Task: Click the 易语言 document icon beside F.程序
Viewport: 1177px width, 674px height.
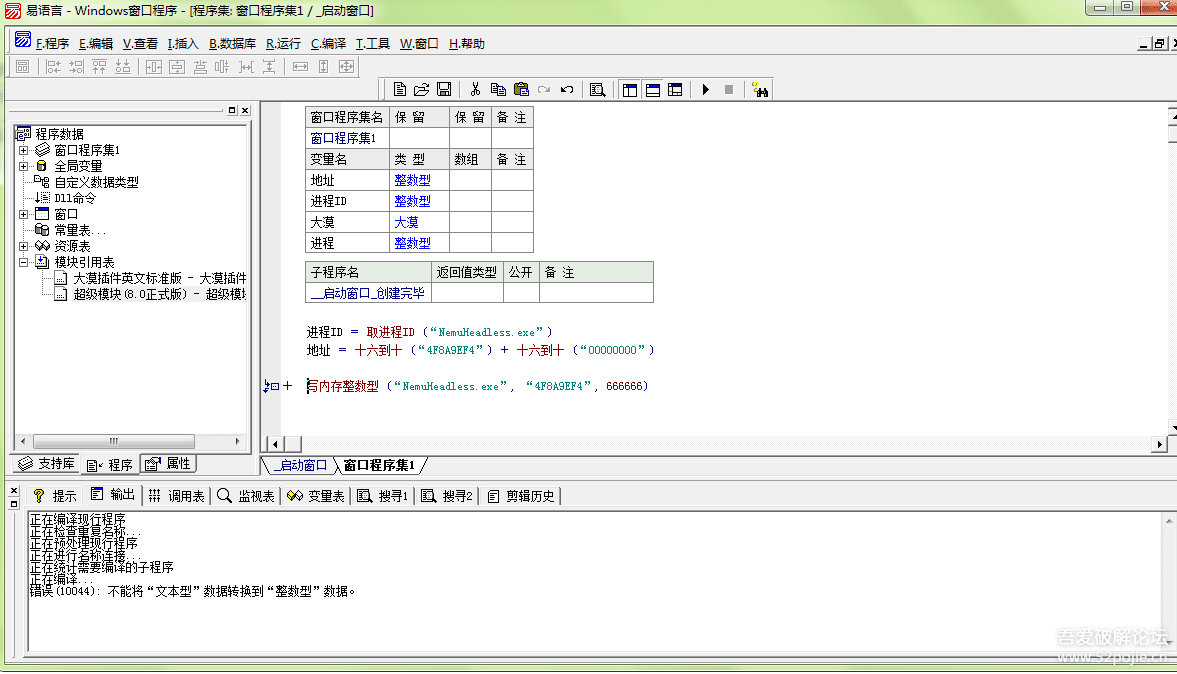Action: pos(23,40)
